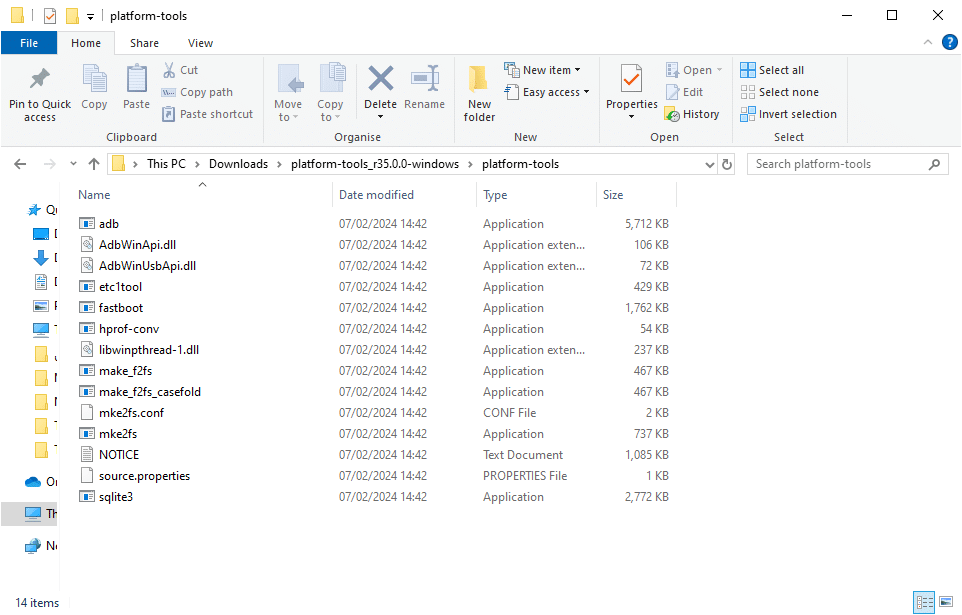Switch to the View ribbon tab
The width and height of the screenshot is (962, 615).
(x=200, y=43)
